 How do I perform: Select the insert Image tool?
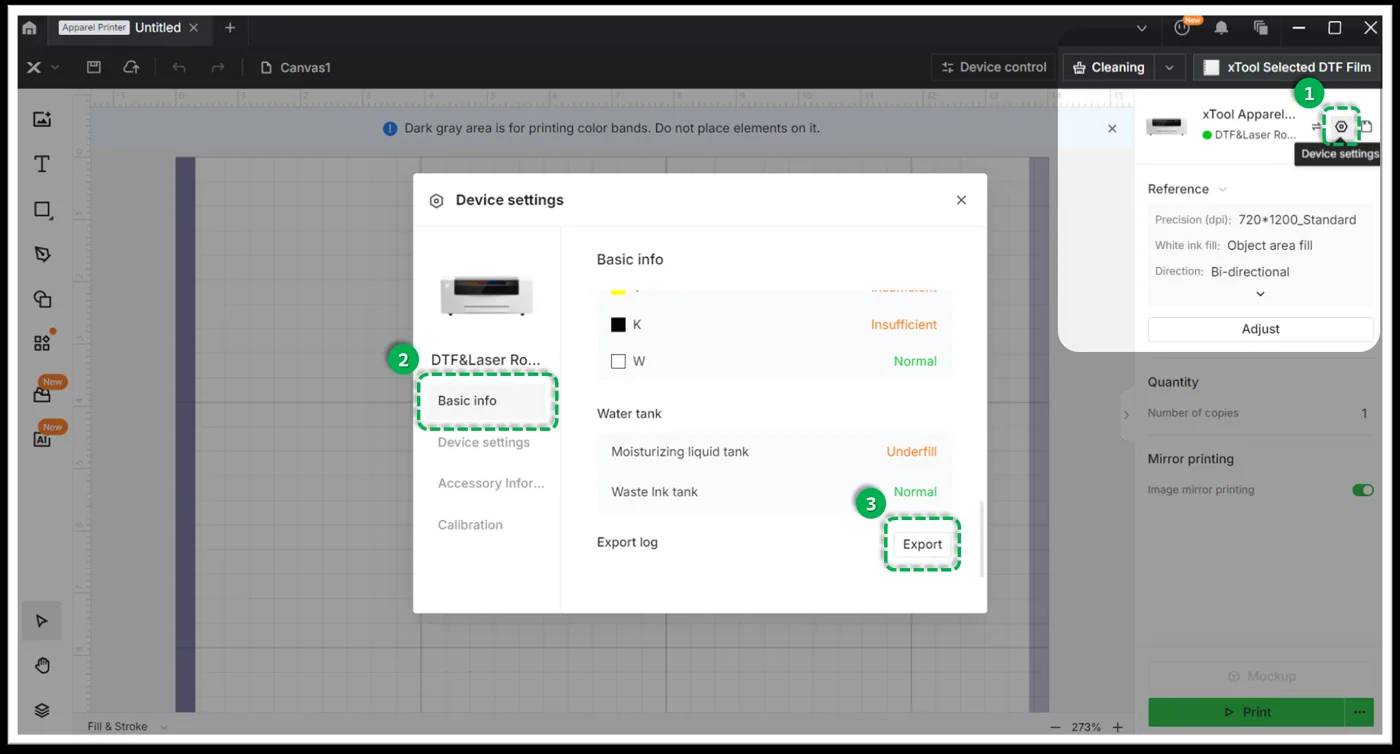pos(42,119)
